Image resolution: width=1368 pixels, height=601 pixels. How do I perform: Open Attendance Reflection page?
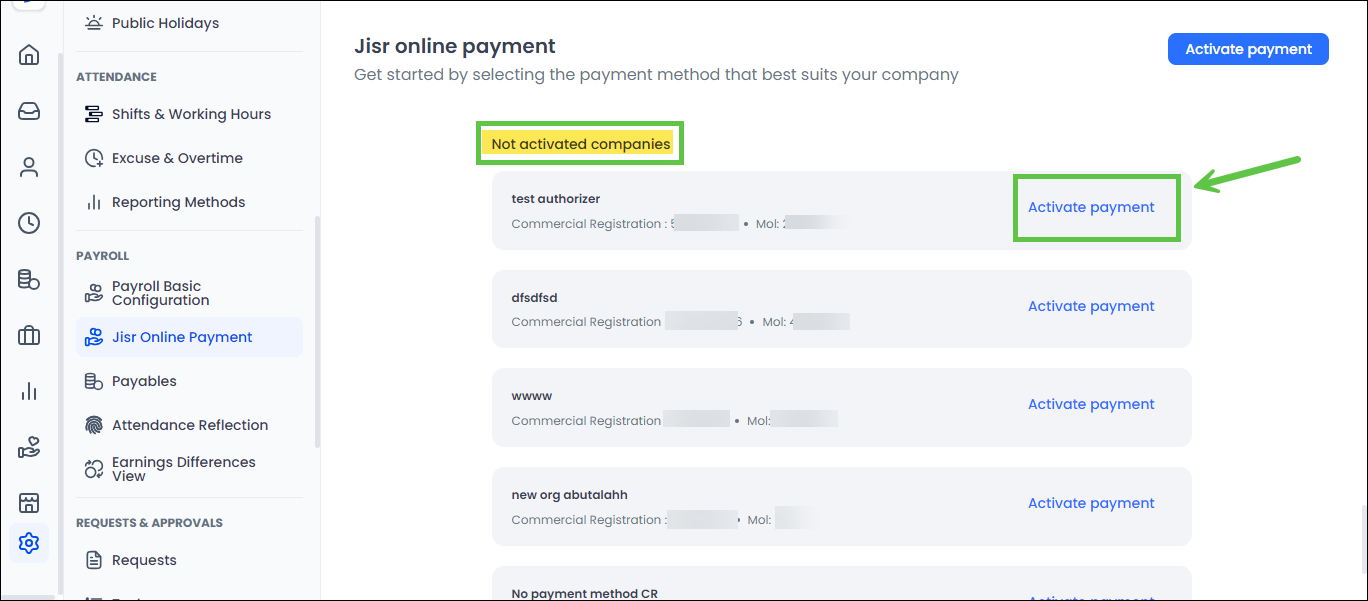(x=189, y=425)
